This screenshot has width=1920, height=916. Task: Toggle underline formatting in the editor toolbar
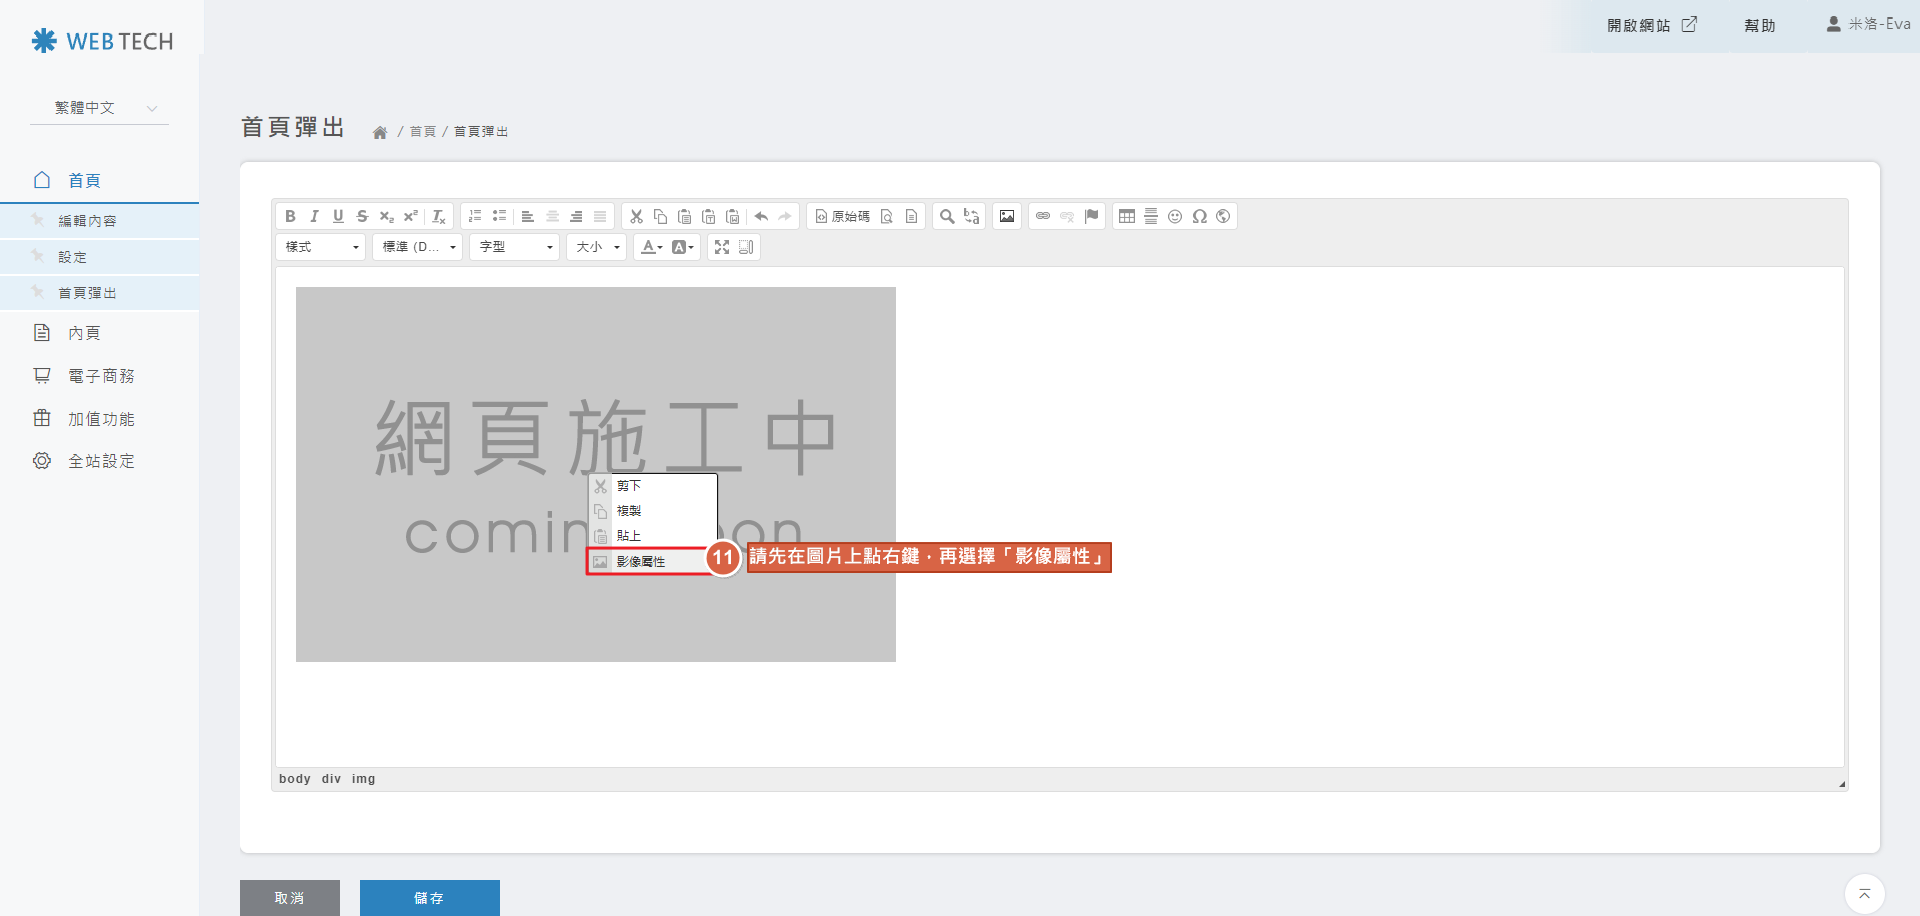(x=338, y=216)
